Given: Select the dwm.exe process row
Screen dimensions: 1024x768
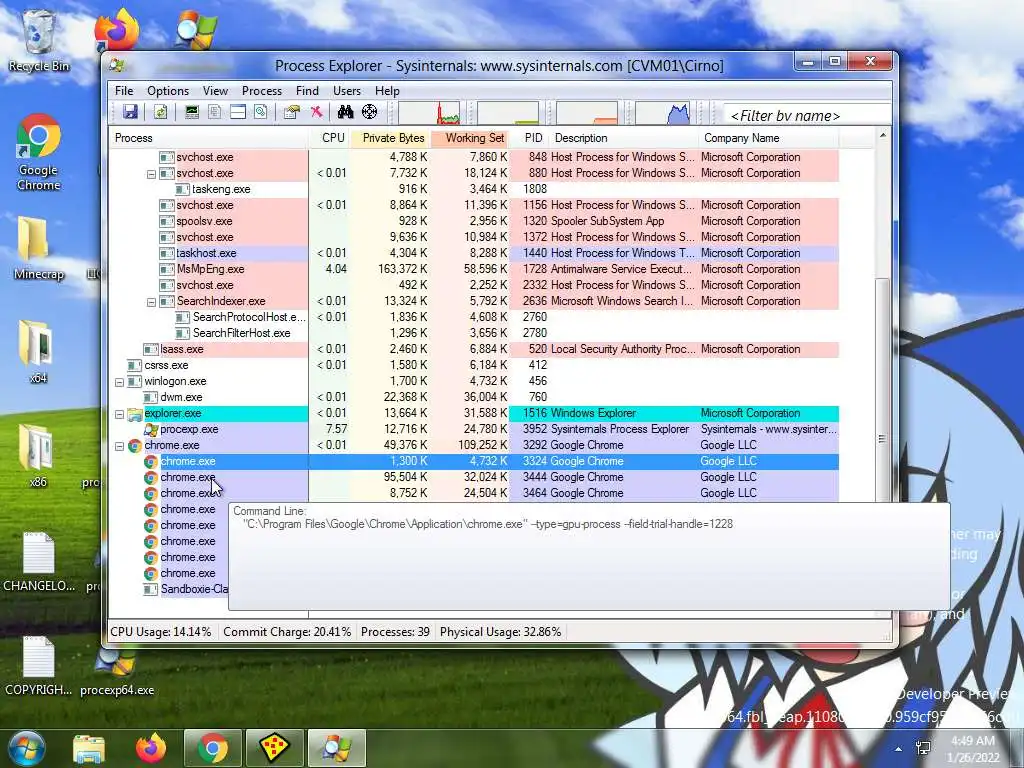Looking at the screenshot, I should point(474,397).
